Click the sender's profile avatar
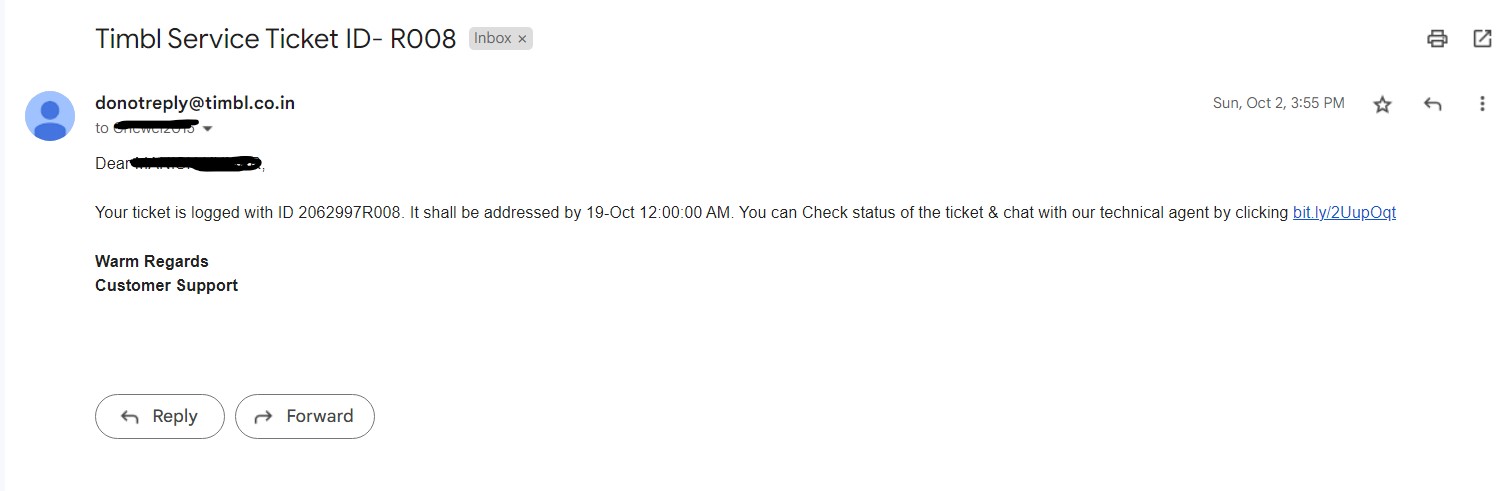This screenshot has height=491, width=1506. coord(50,116)
